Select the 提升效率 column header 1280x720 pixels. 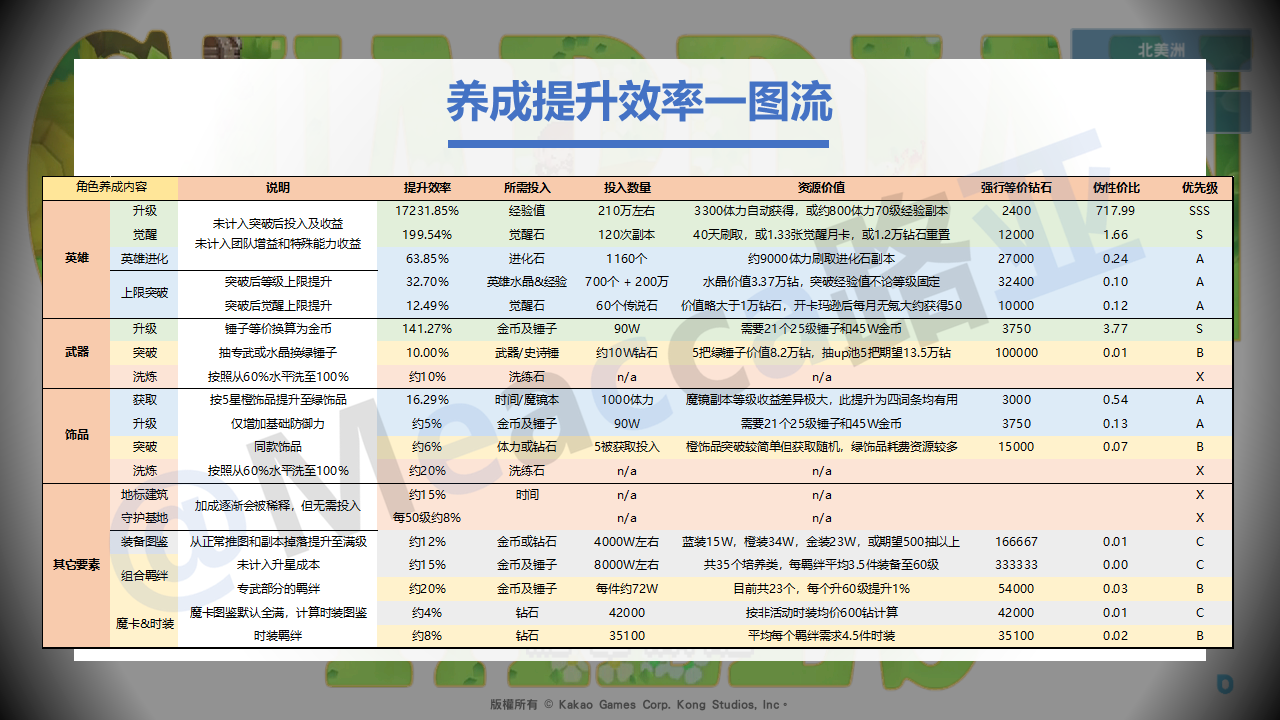coord(427,188)
